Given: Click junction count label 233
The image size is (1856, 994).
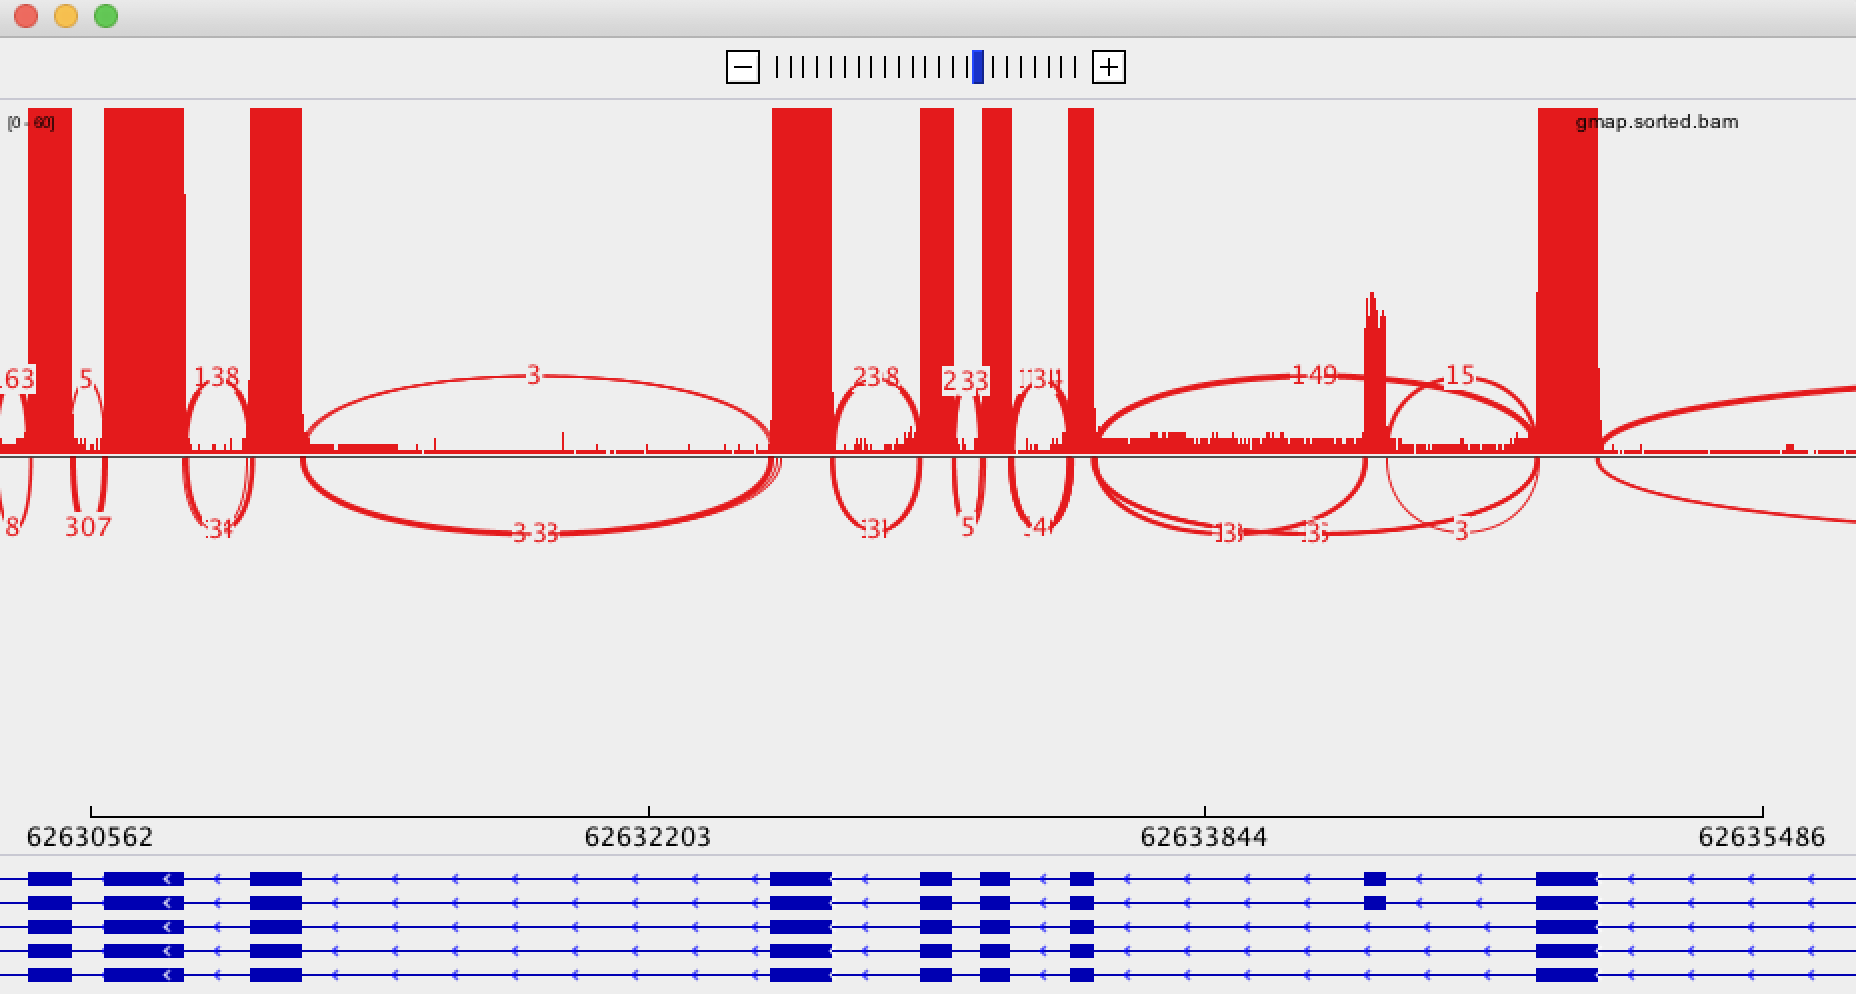Looking at the screenshot, I should [x=966, y=381].
